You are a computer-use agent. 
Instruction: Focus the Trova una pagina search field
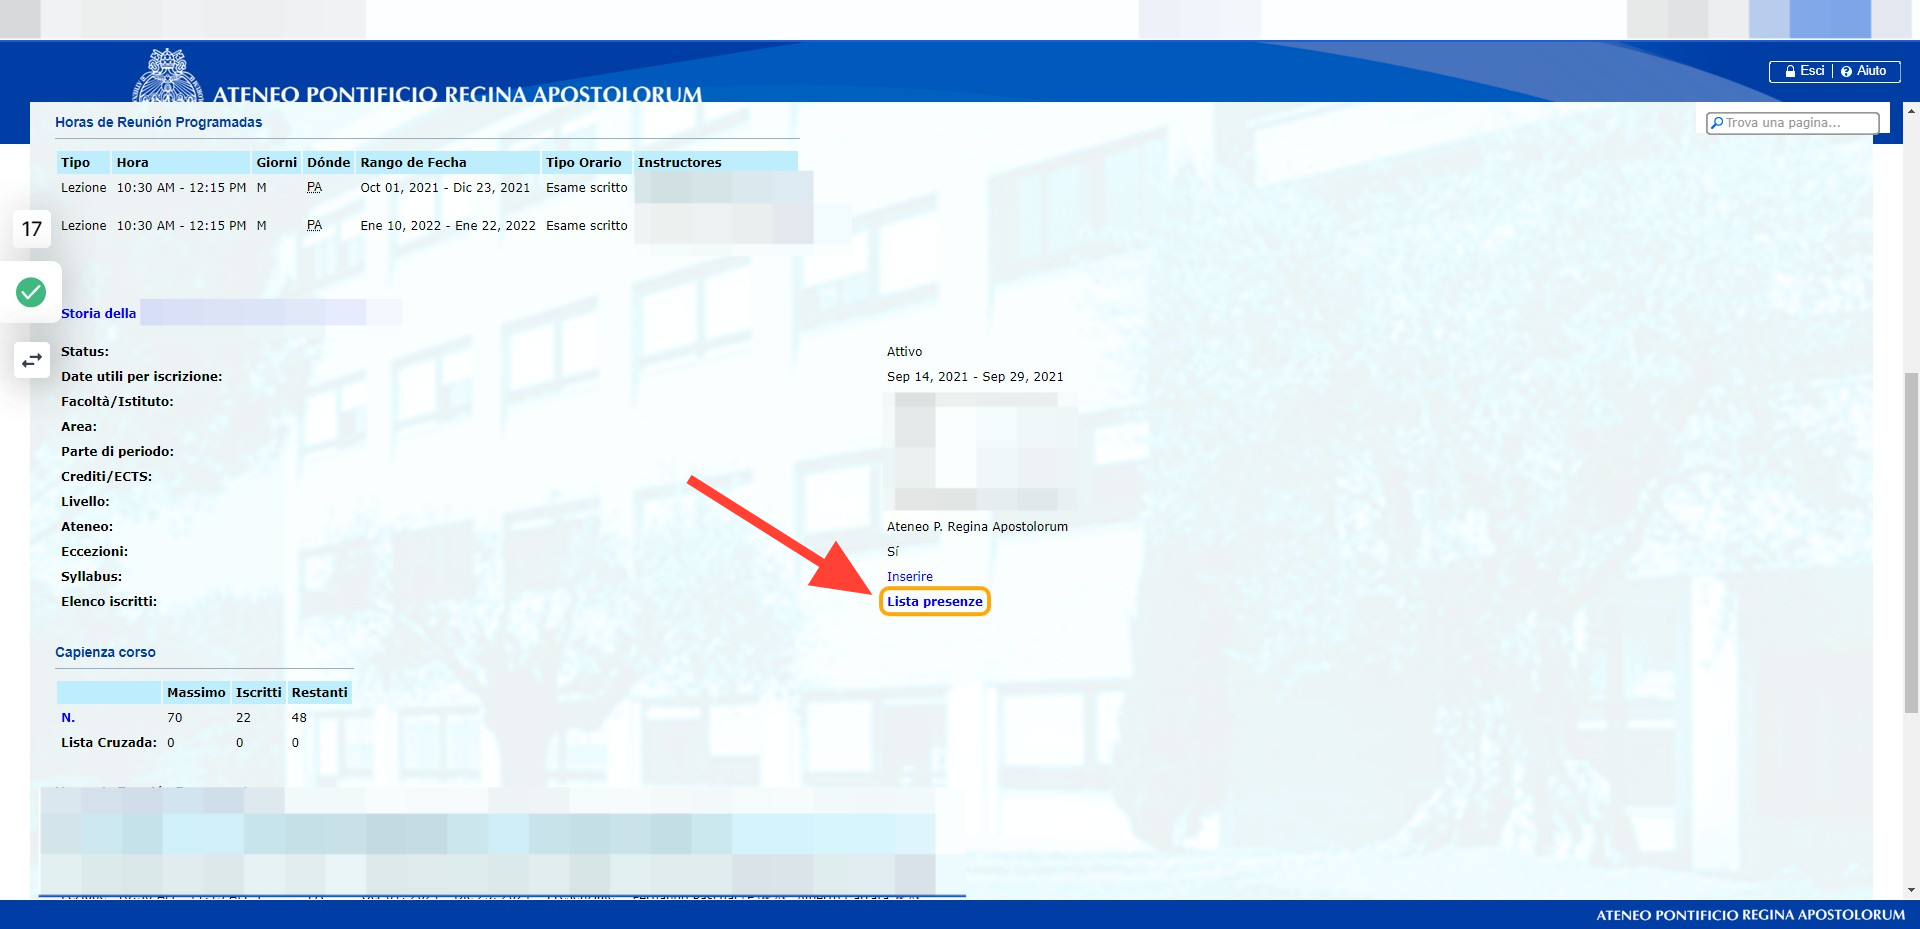coord(1792,123)
